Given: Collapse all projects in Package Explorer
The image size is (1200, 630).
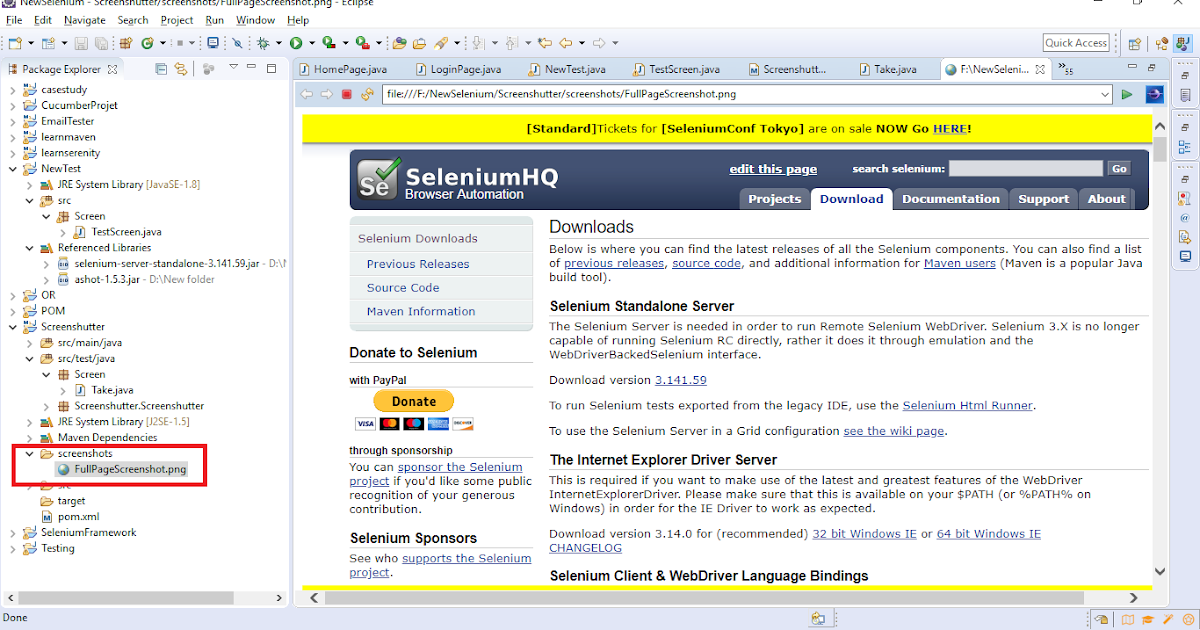Looking at the screenshot, I should coord(160,68).
